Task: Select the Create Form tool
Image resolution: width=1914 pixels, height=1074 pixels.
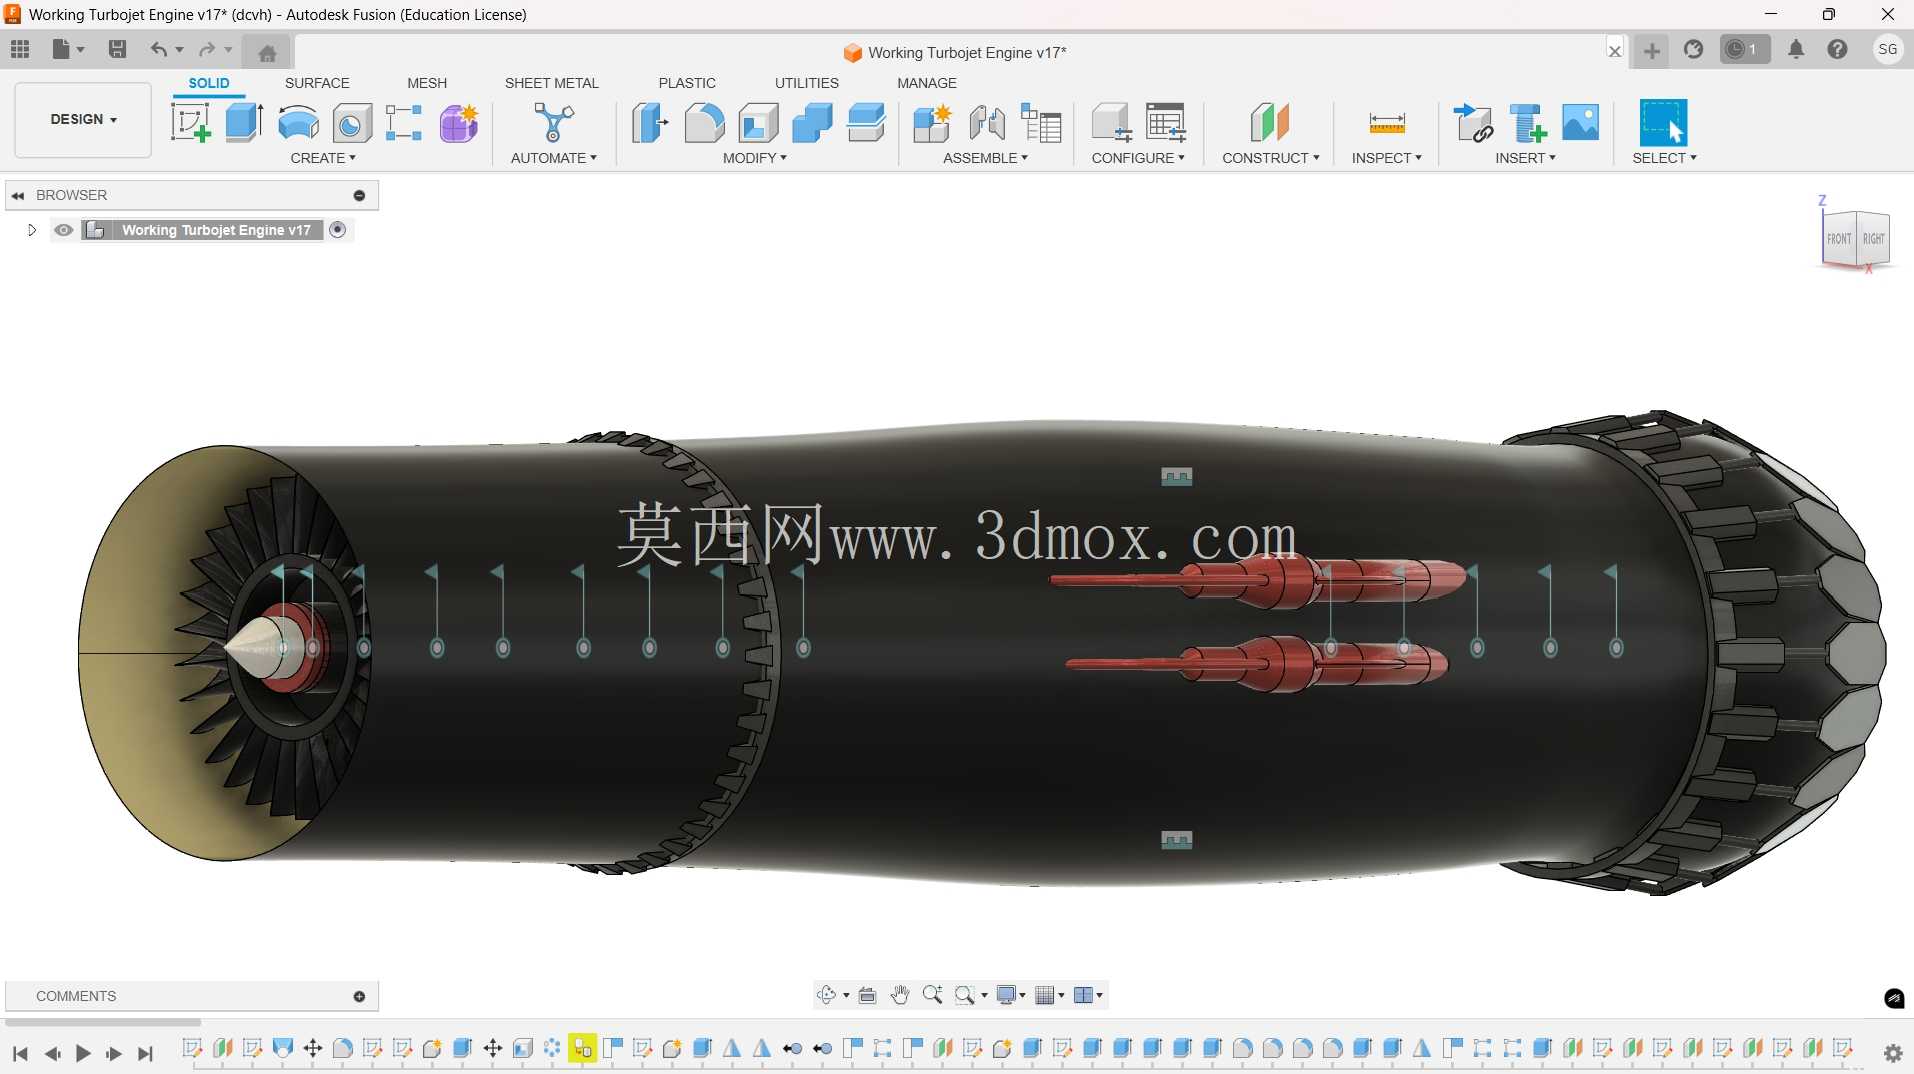Action: coord(459,123)
